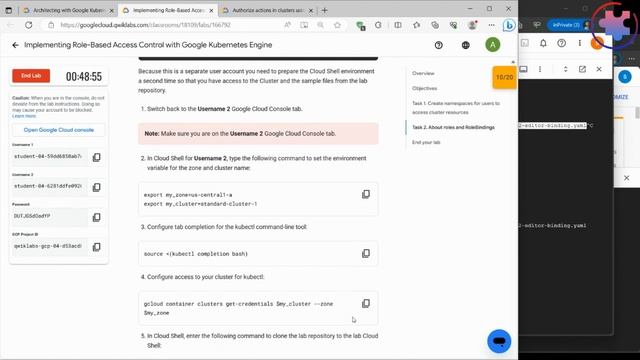640x360 pixels.
Task: Click the export my_cluster=standard-cluster-1 code line
Action: [x=200, y=204]
